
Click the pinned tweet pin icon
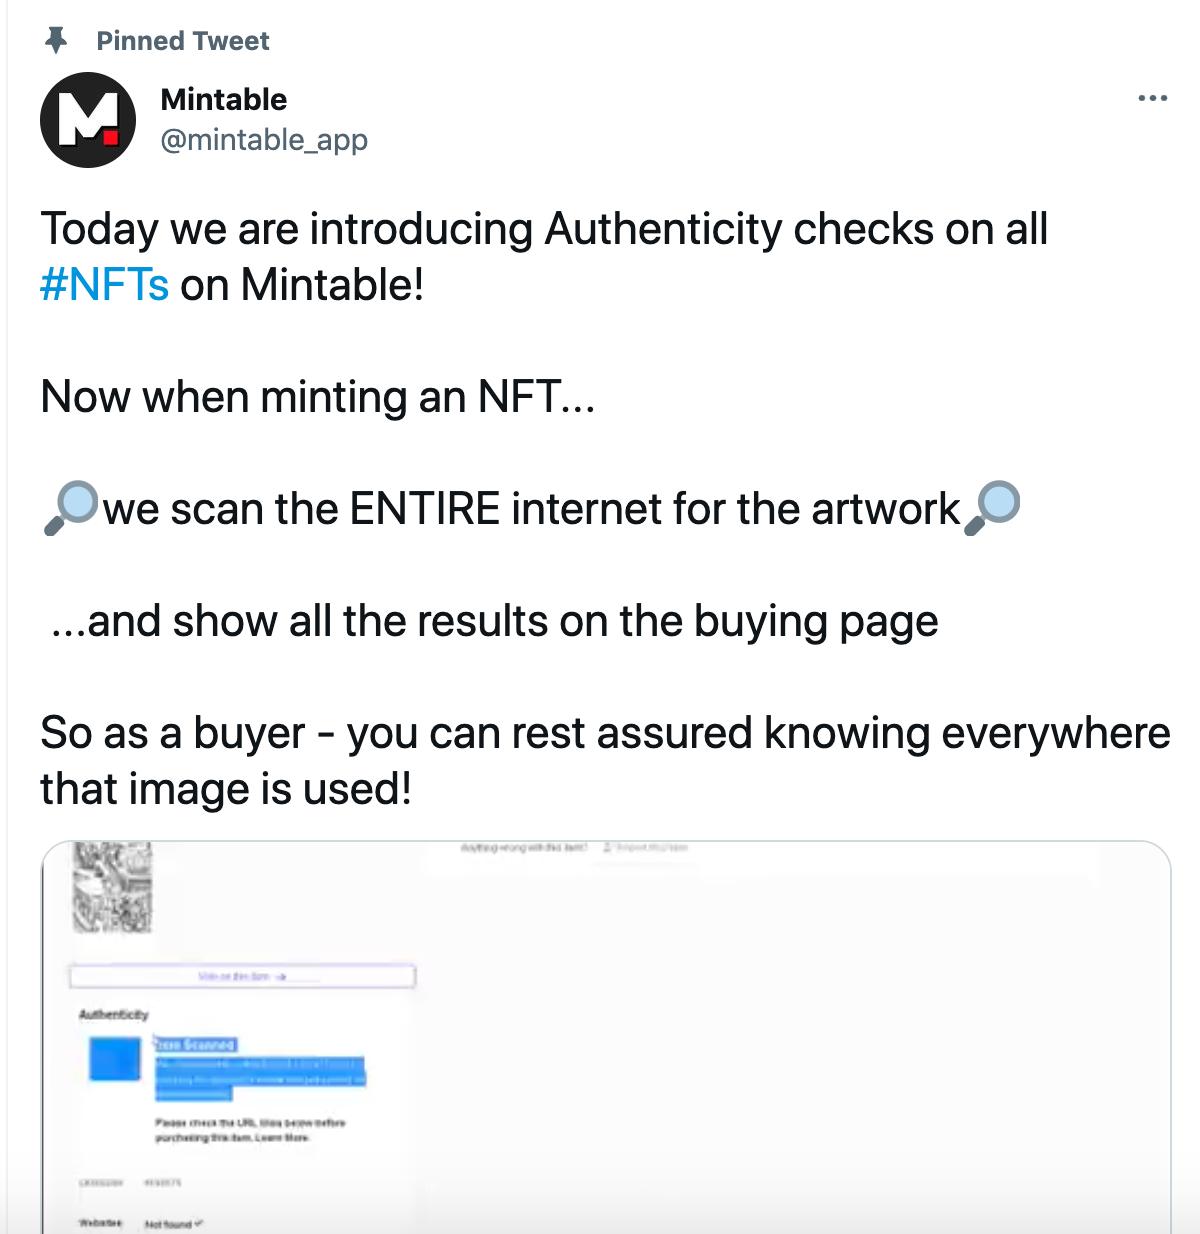56,40
